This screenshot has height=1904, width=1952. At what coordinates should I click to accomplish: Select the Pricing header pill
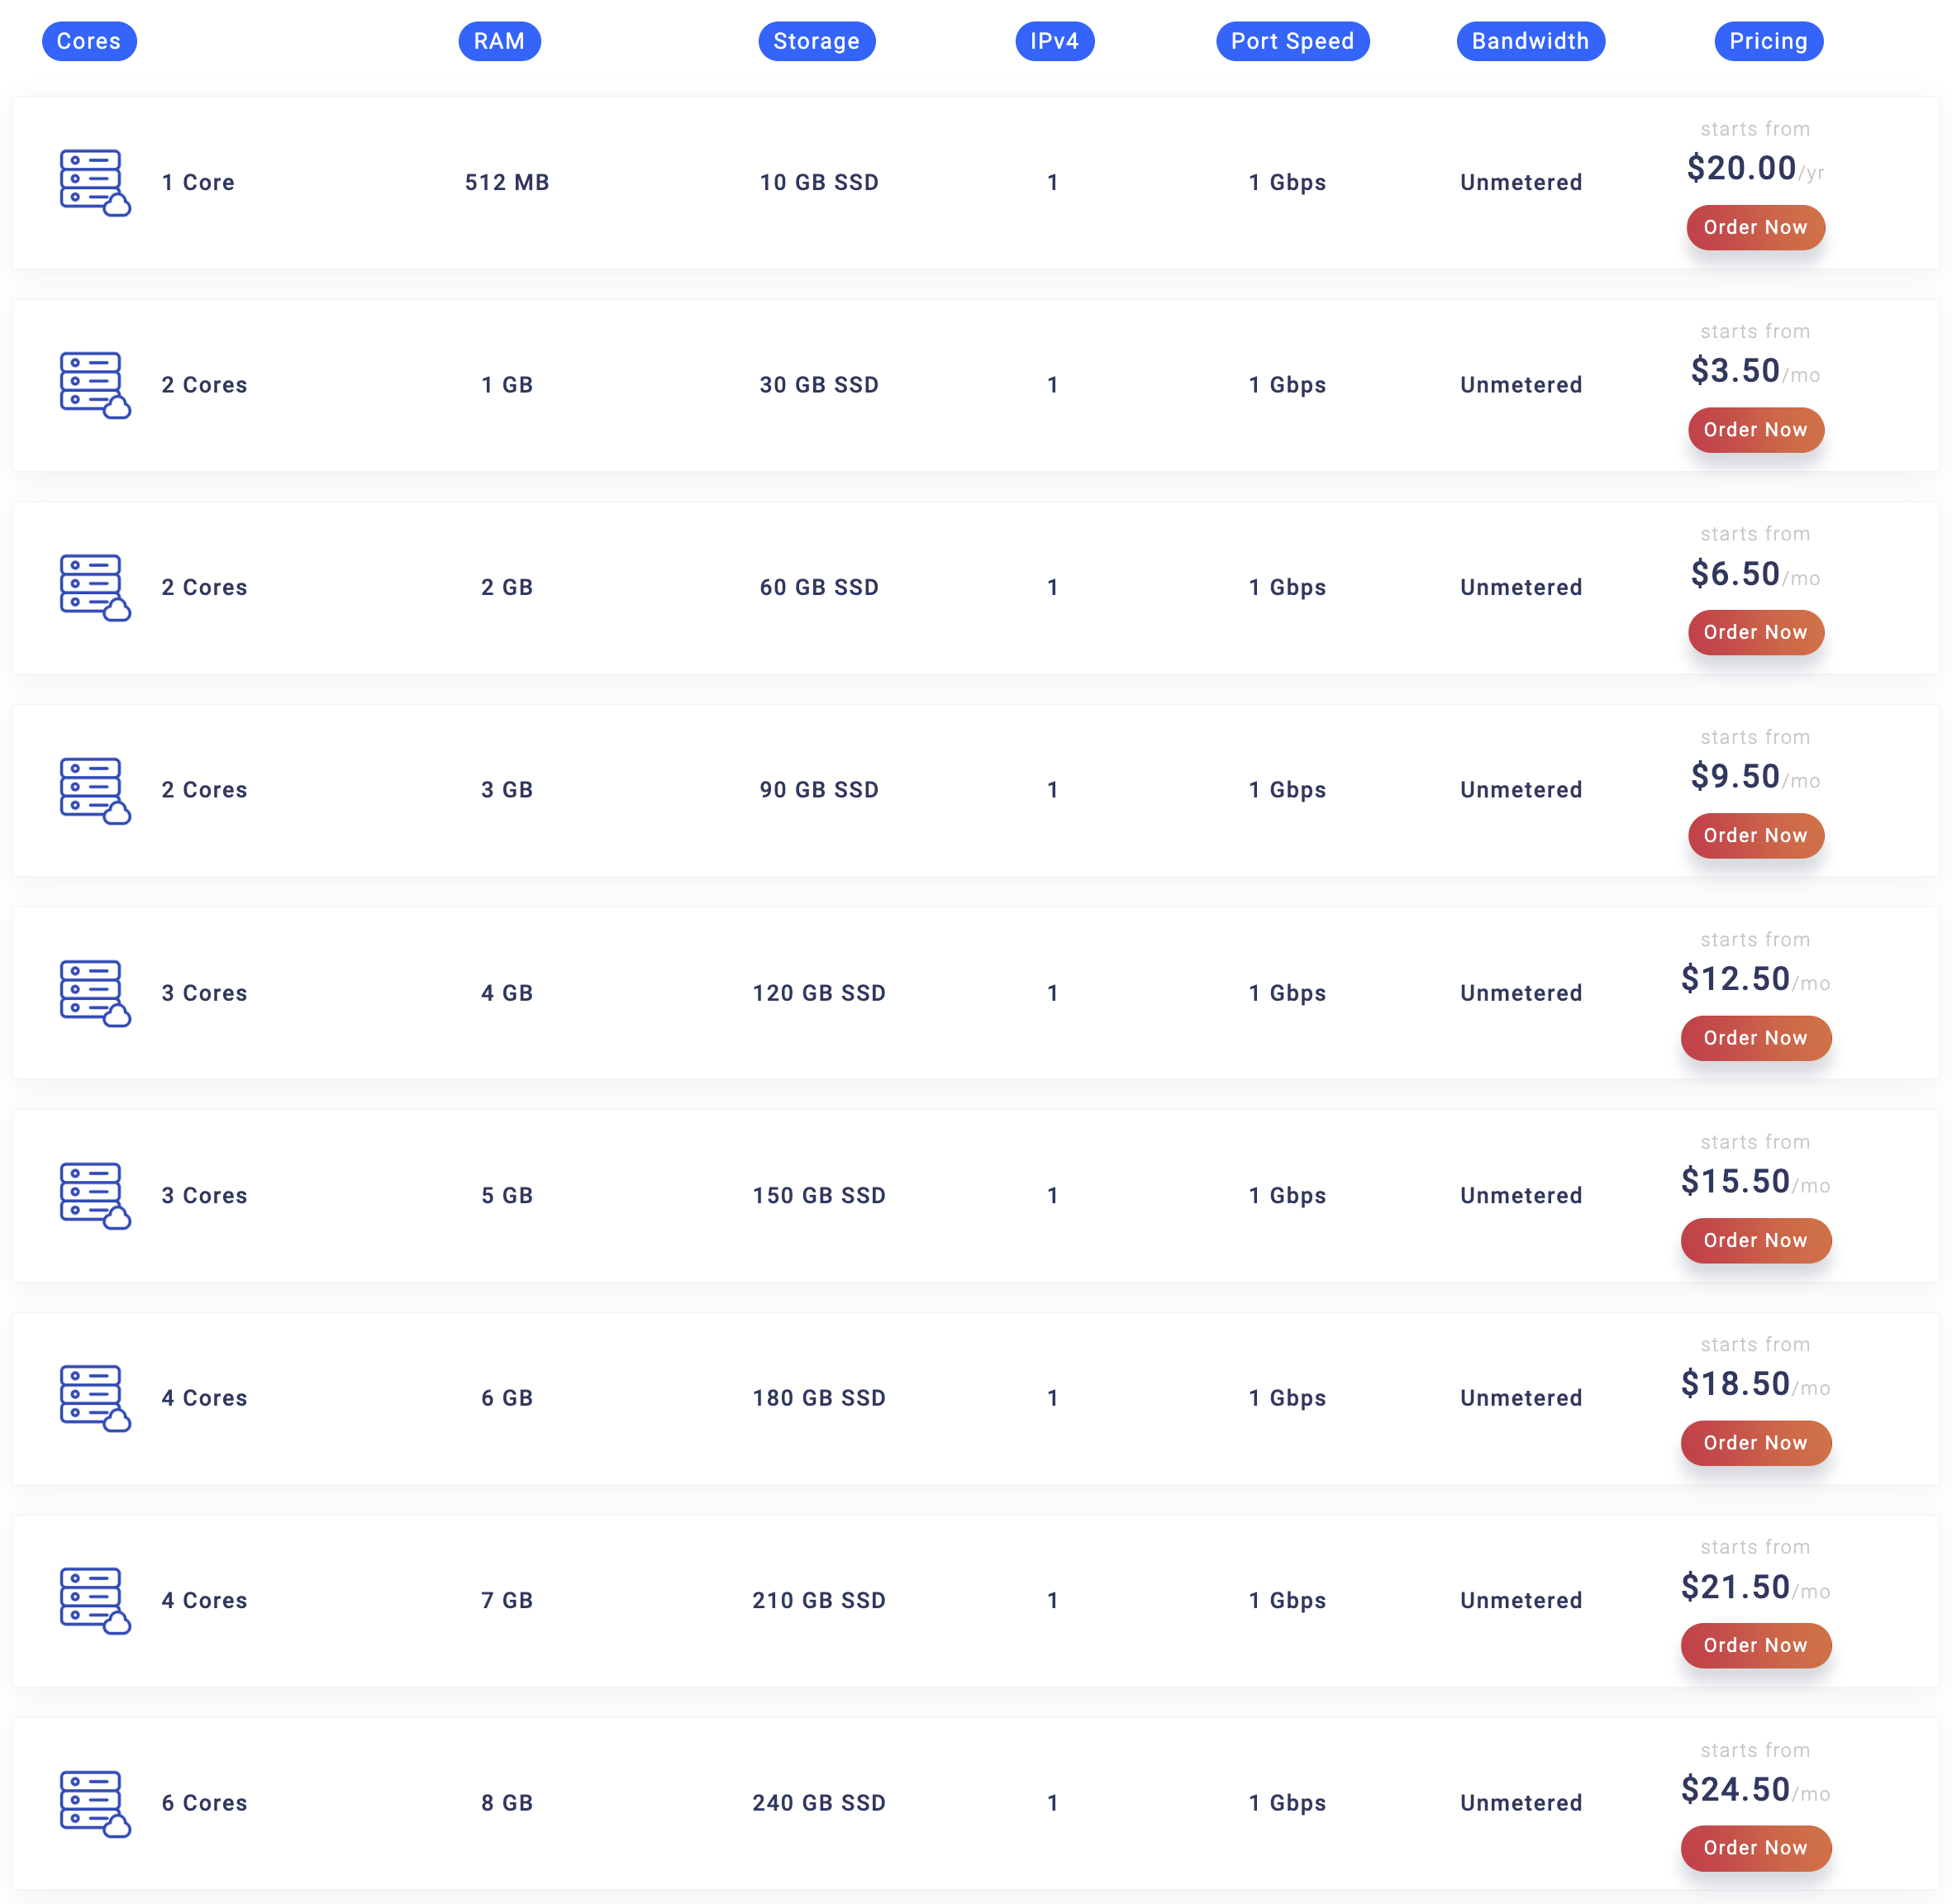[1768, 41]
